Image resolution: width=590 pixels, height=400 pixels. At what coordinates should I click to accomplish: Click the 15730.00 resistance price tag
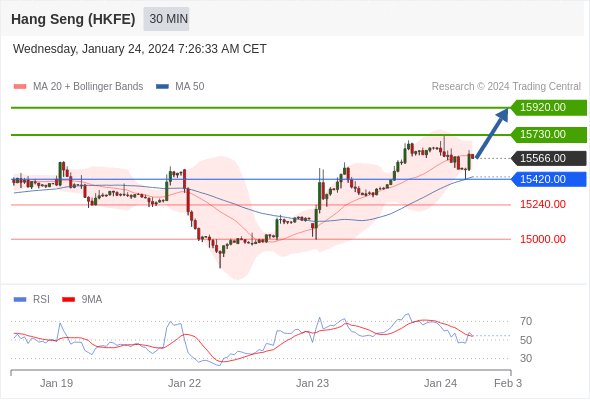pos(549,134)
